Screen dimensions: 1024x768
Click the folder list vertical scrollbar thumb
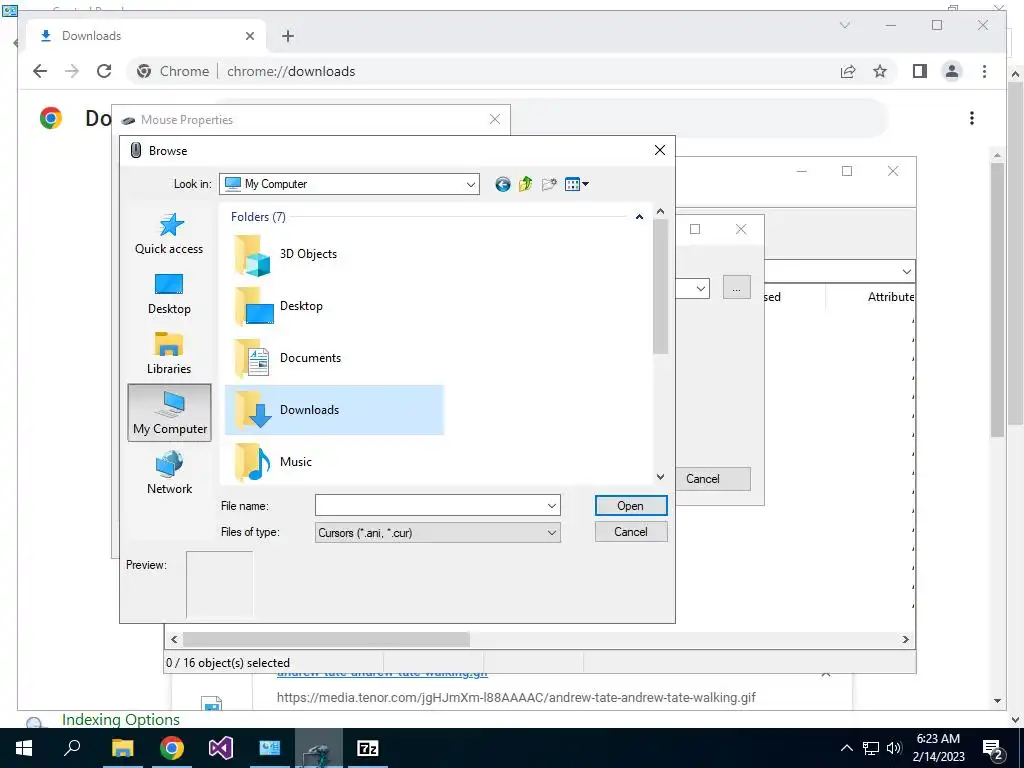point(660,286)
